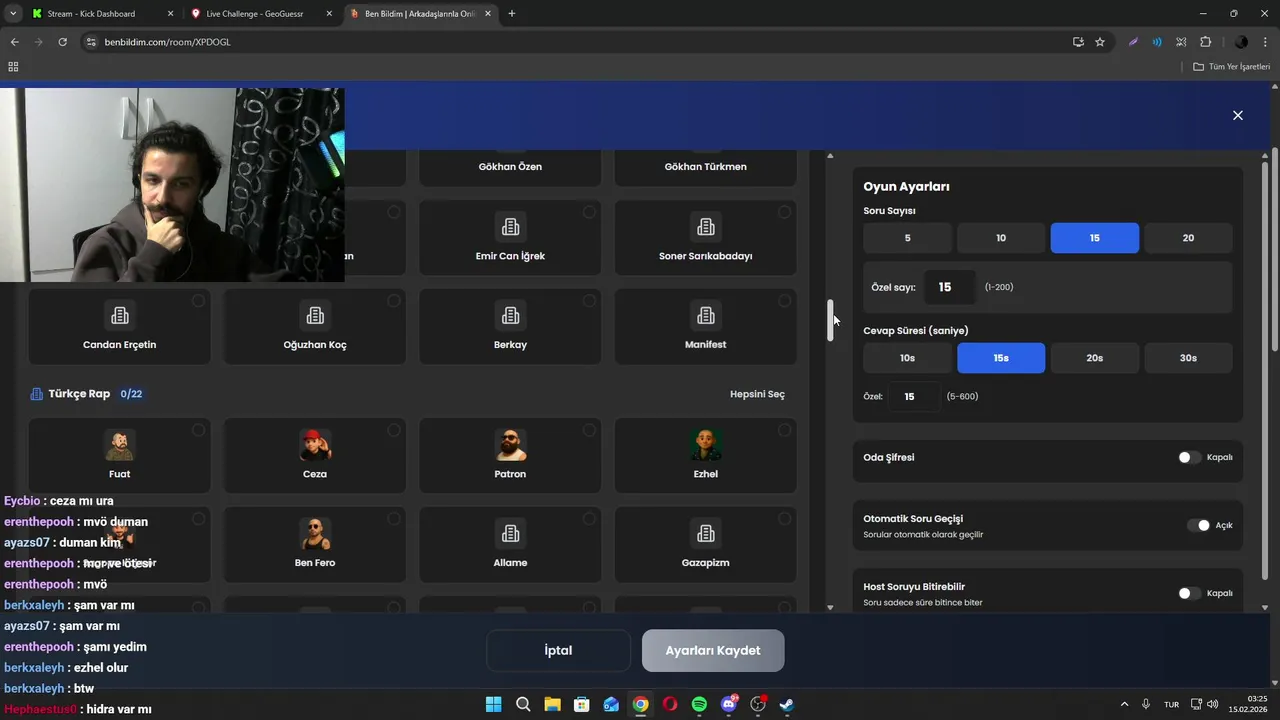Turn off the Otomatik Soru Geçişi switch
Viewport: 1280px width, 720px height.
coord(1198,525)
